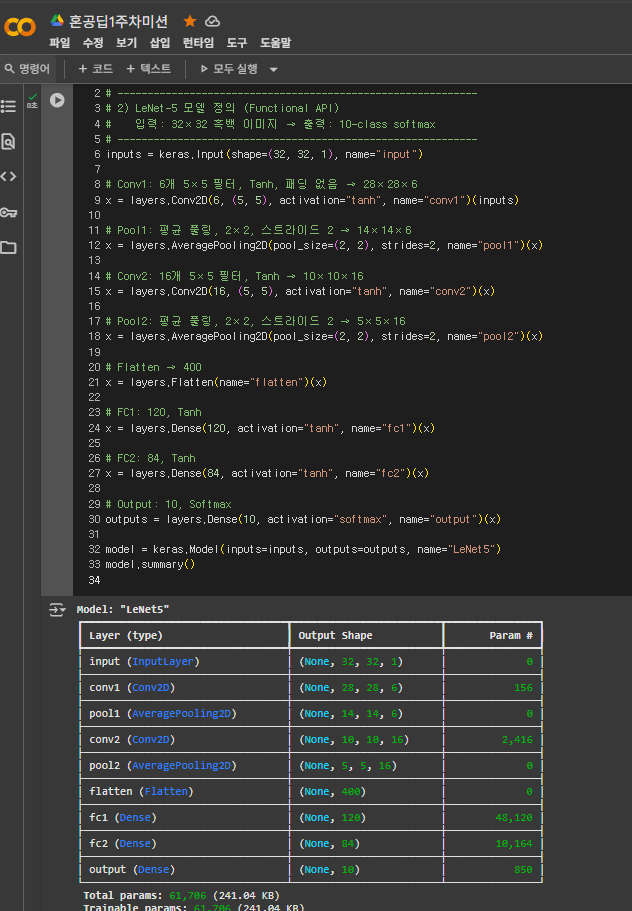Click the Layer (type) table header
Viewport: 632px width, 911px height.
tap(126, 636)
